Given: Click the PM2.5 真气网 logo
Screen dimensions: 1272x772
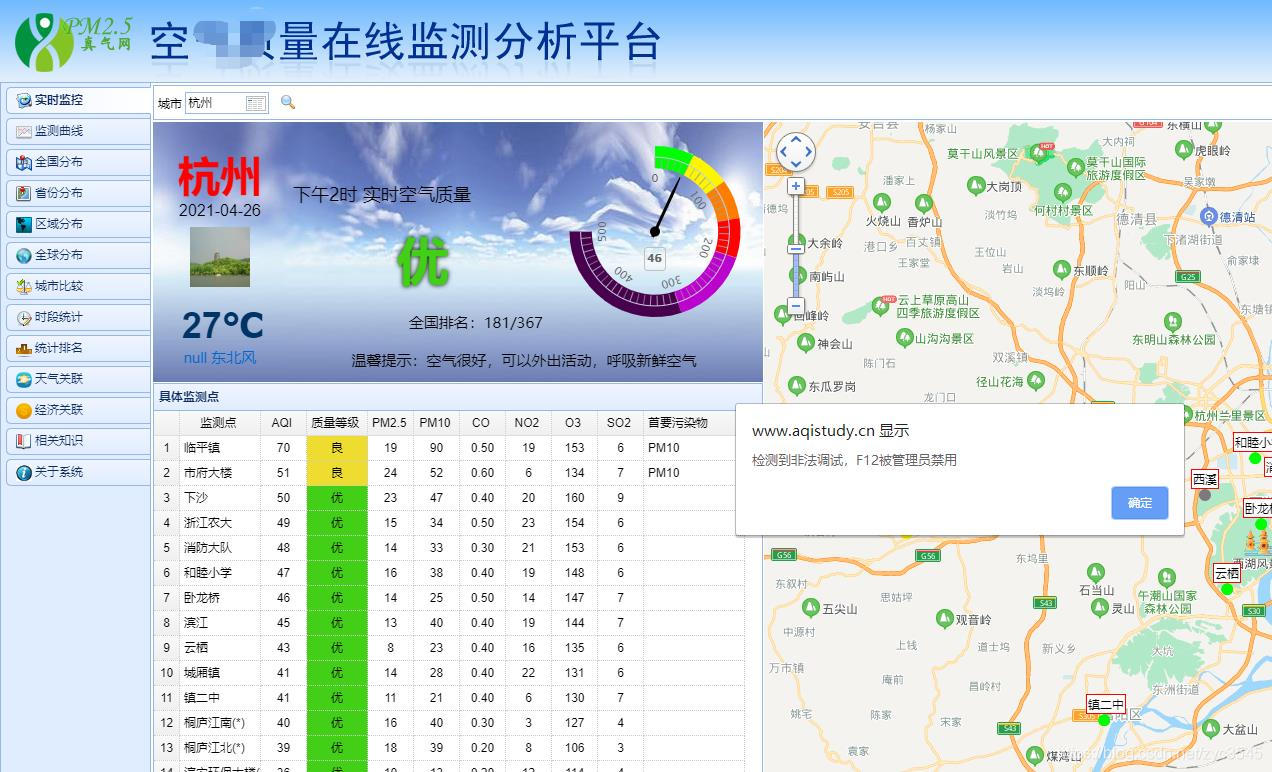Looking at the screenshot, I should (x=74, y=41).
